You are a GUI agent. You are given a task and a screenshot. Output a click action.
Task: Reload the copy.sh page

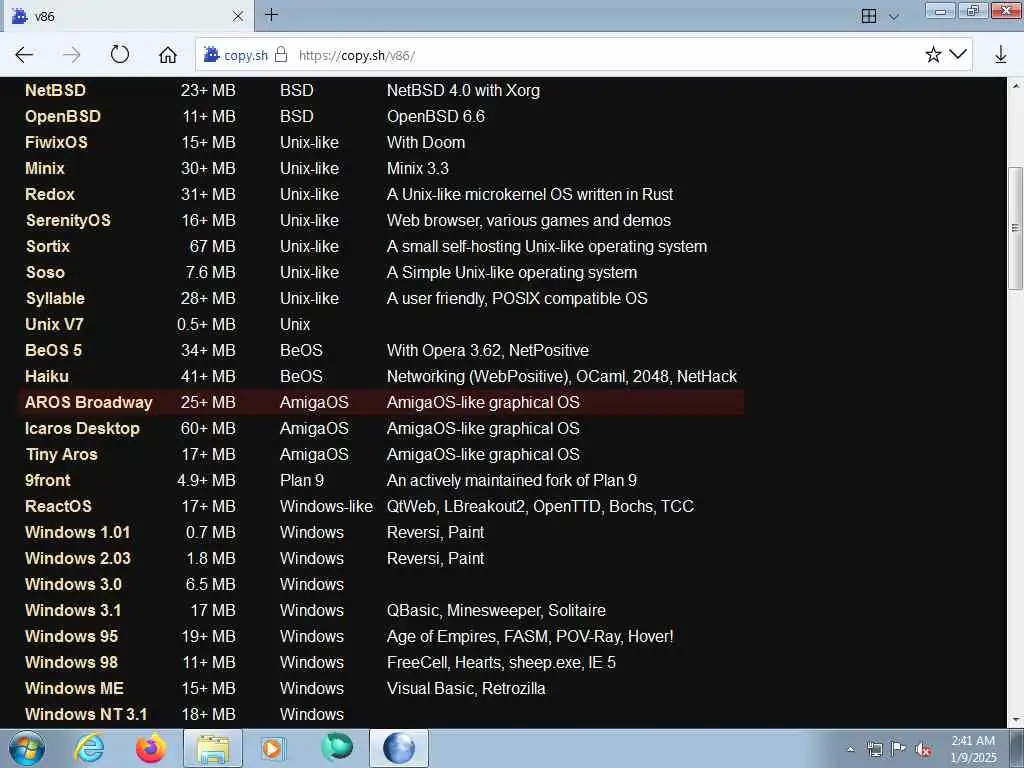pyautogui.click(x=120, y=54)
